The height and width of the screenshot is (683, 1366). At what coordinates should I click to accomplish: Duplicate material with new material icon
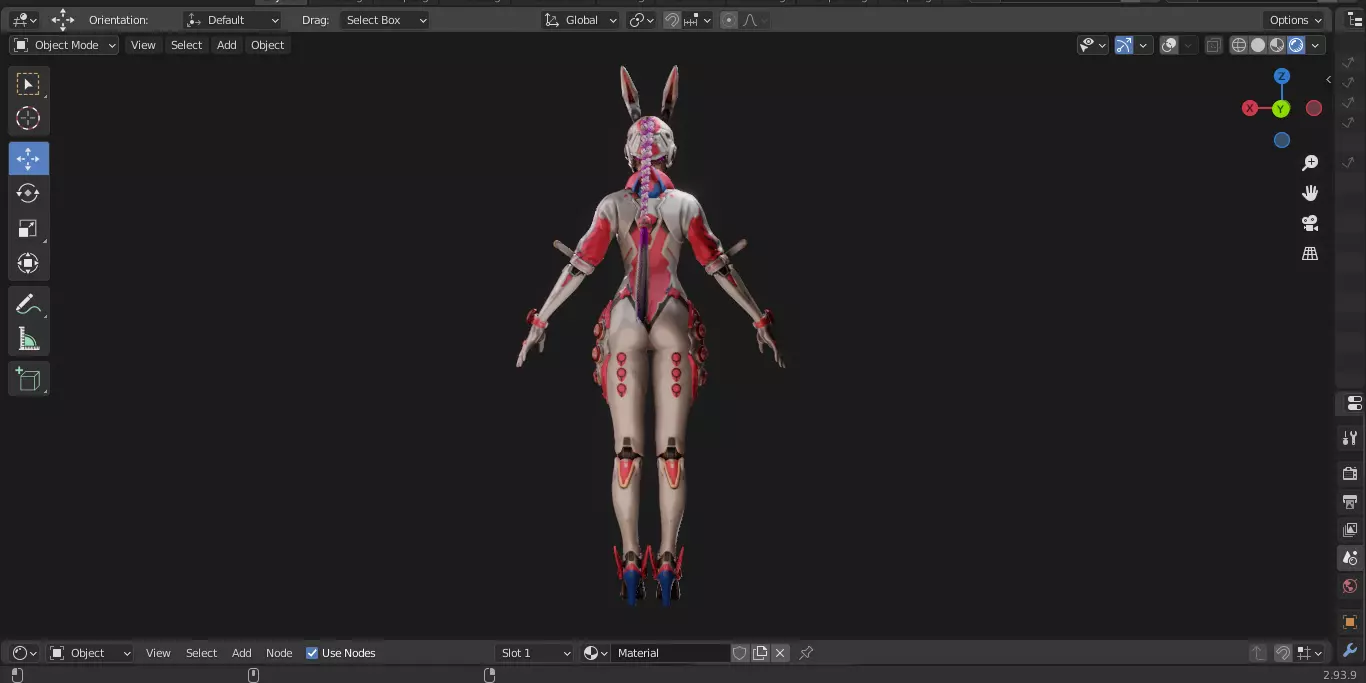tap(760, 653)
